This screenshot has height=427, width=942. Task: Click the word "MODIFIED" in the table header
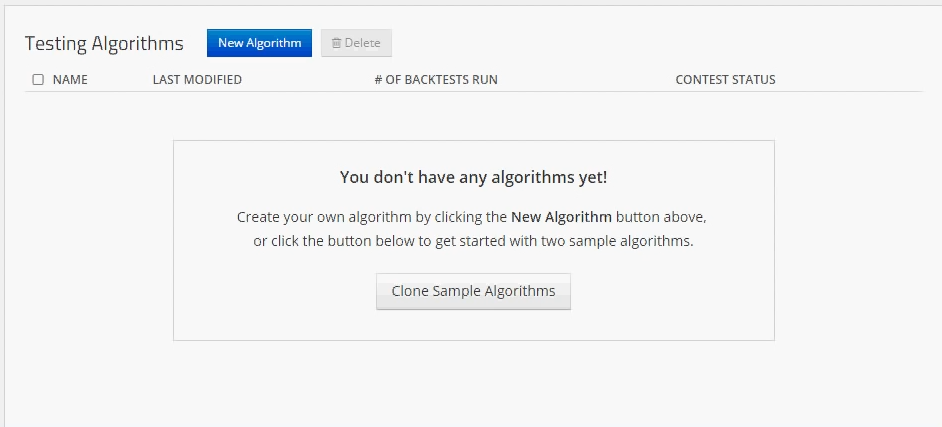(212, 80)
